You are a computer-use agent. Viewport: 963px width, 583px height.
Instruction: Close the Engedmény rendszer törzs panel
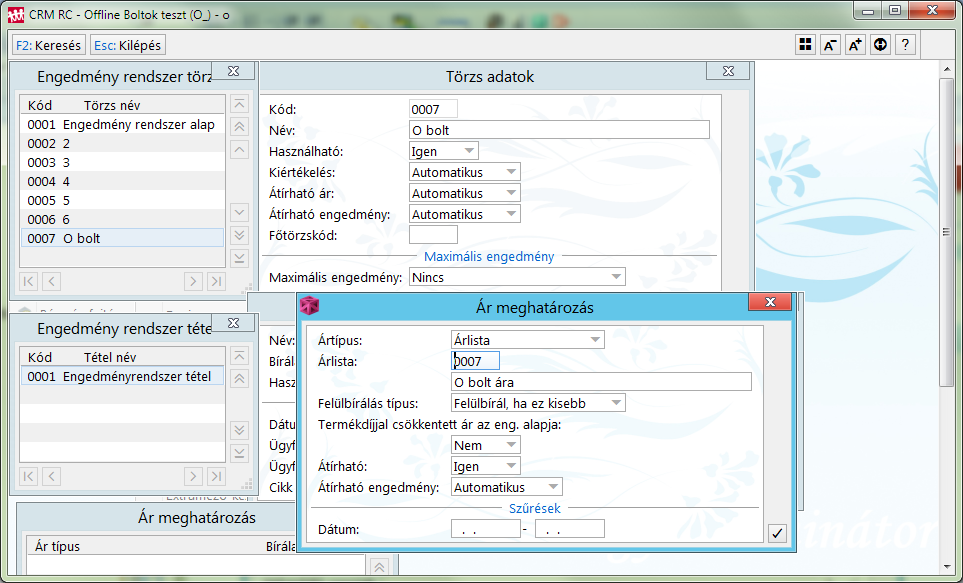pyautogui.click(x=233, y=71)
